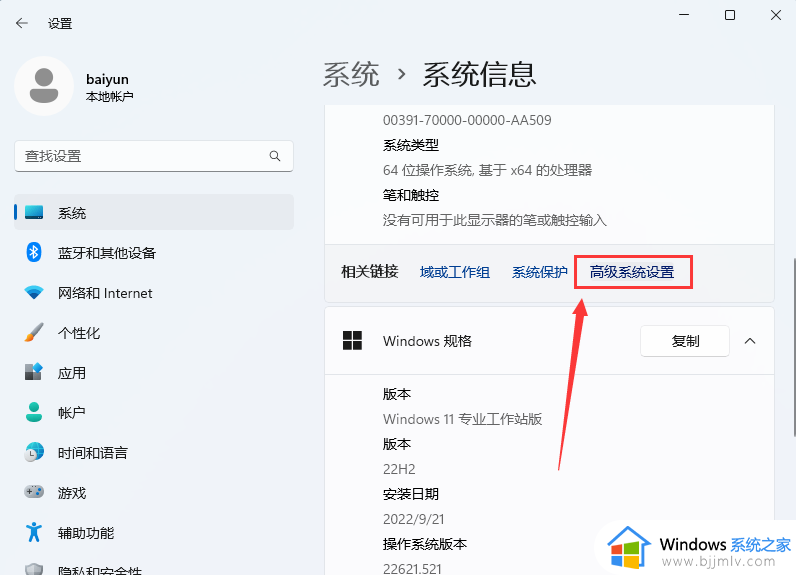Click the baiyun user avatar
Viewport: 796px width, 575px height.
click(x=44, y=86)
